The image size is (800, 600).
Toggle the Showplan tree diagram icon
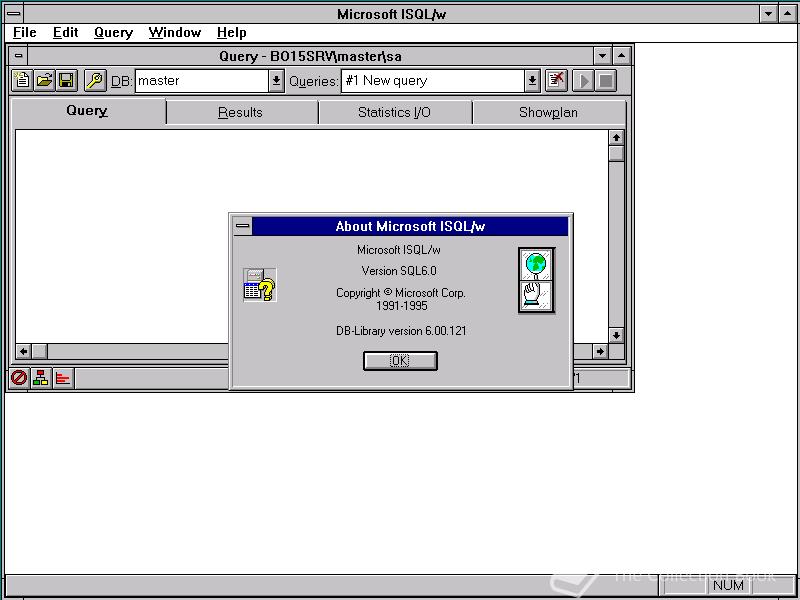[x=41, y=378]
